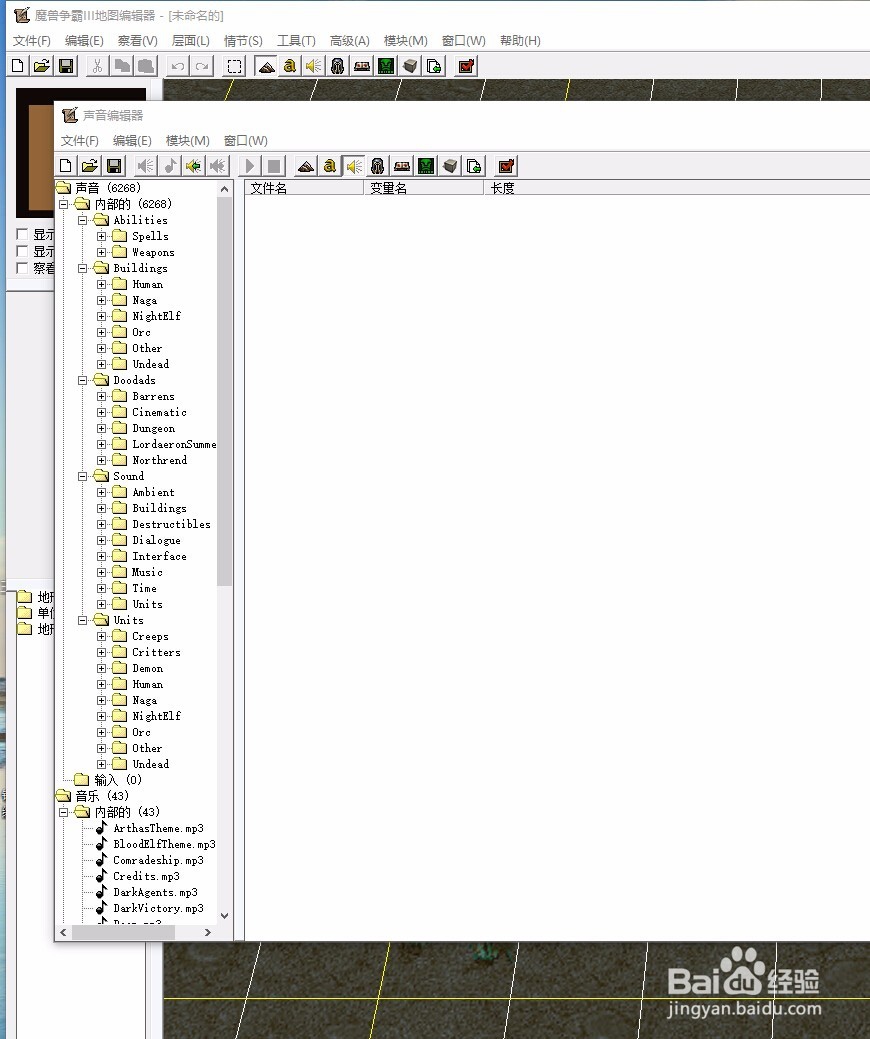This screenshot has width=870, height=1039.
Task: Switch to Trigger Editor from Sound Editor toolbar
Action: pyautogui.click(x=329, y=166)
